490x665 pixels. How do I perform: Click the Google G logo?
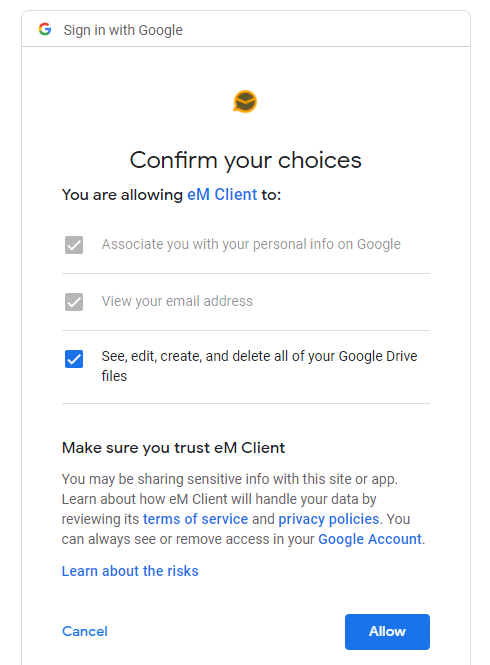[x=45, y=29]
